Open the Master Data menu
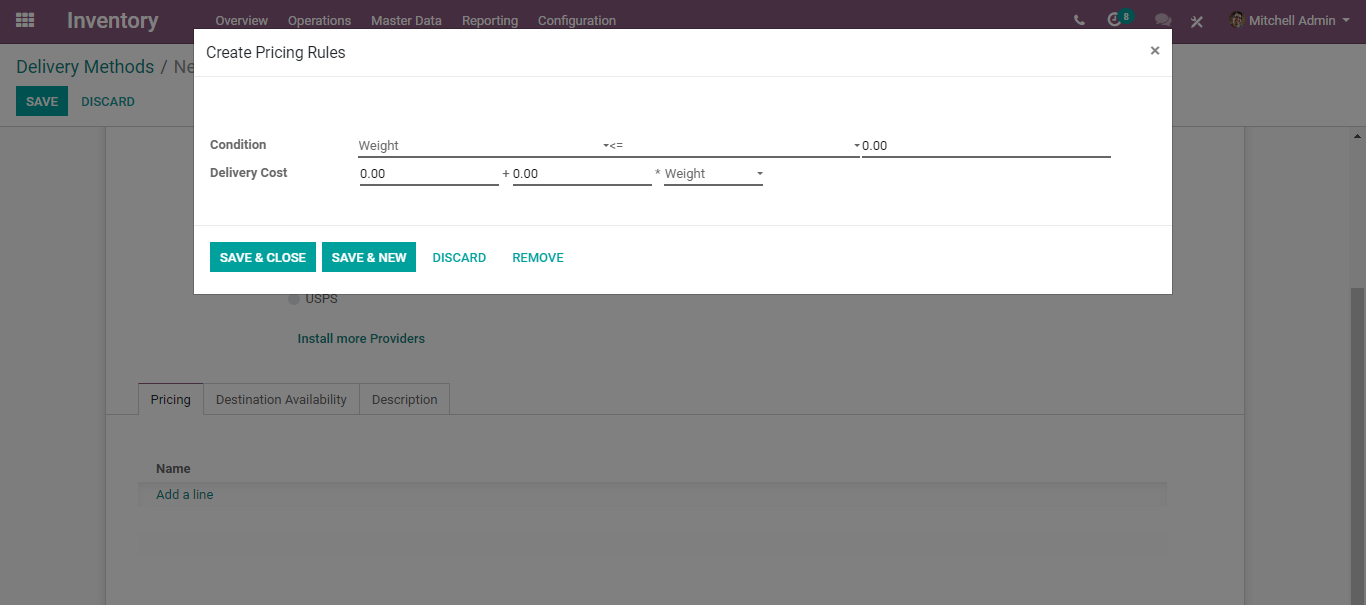This screenshot has height=605, width=1366. pos(406,20)
